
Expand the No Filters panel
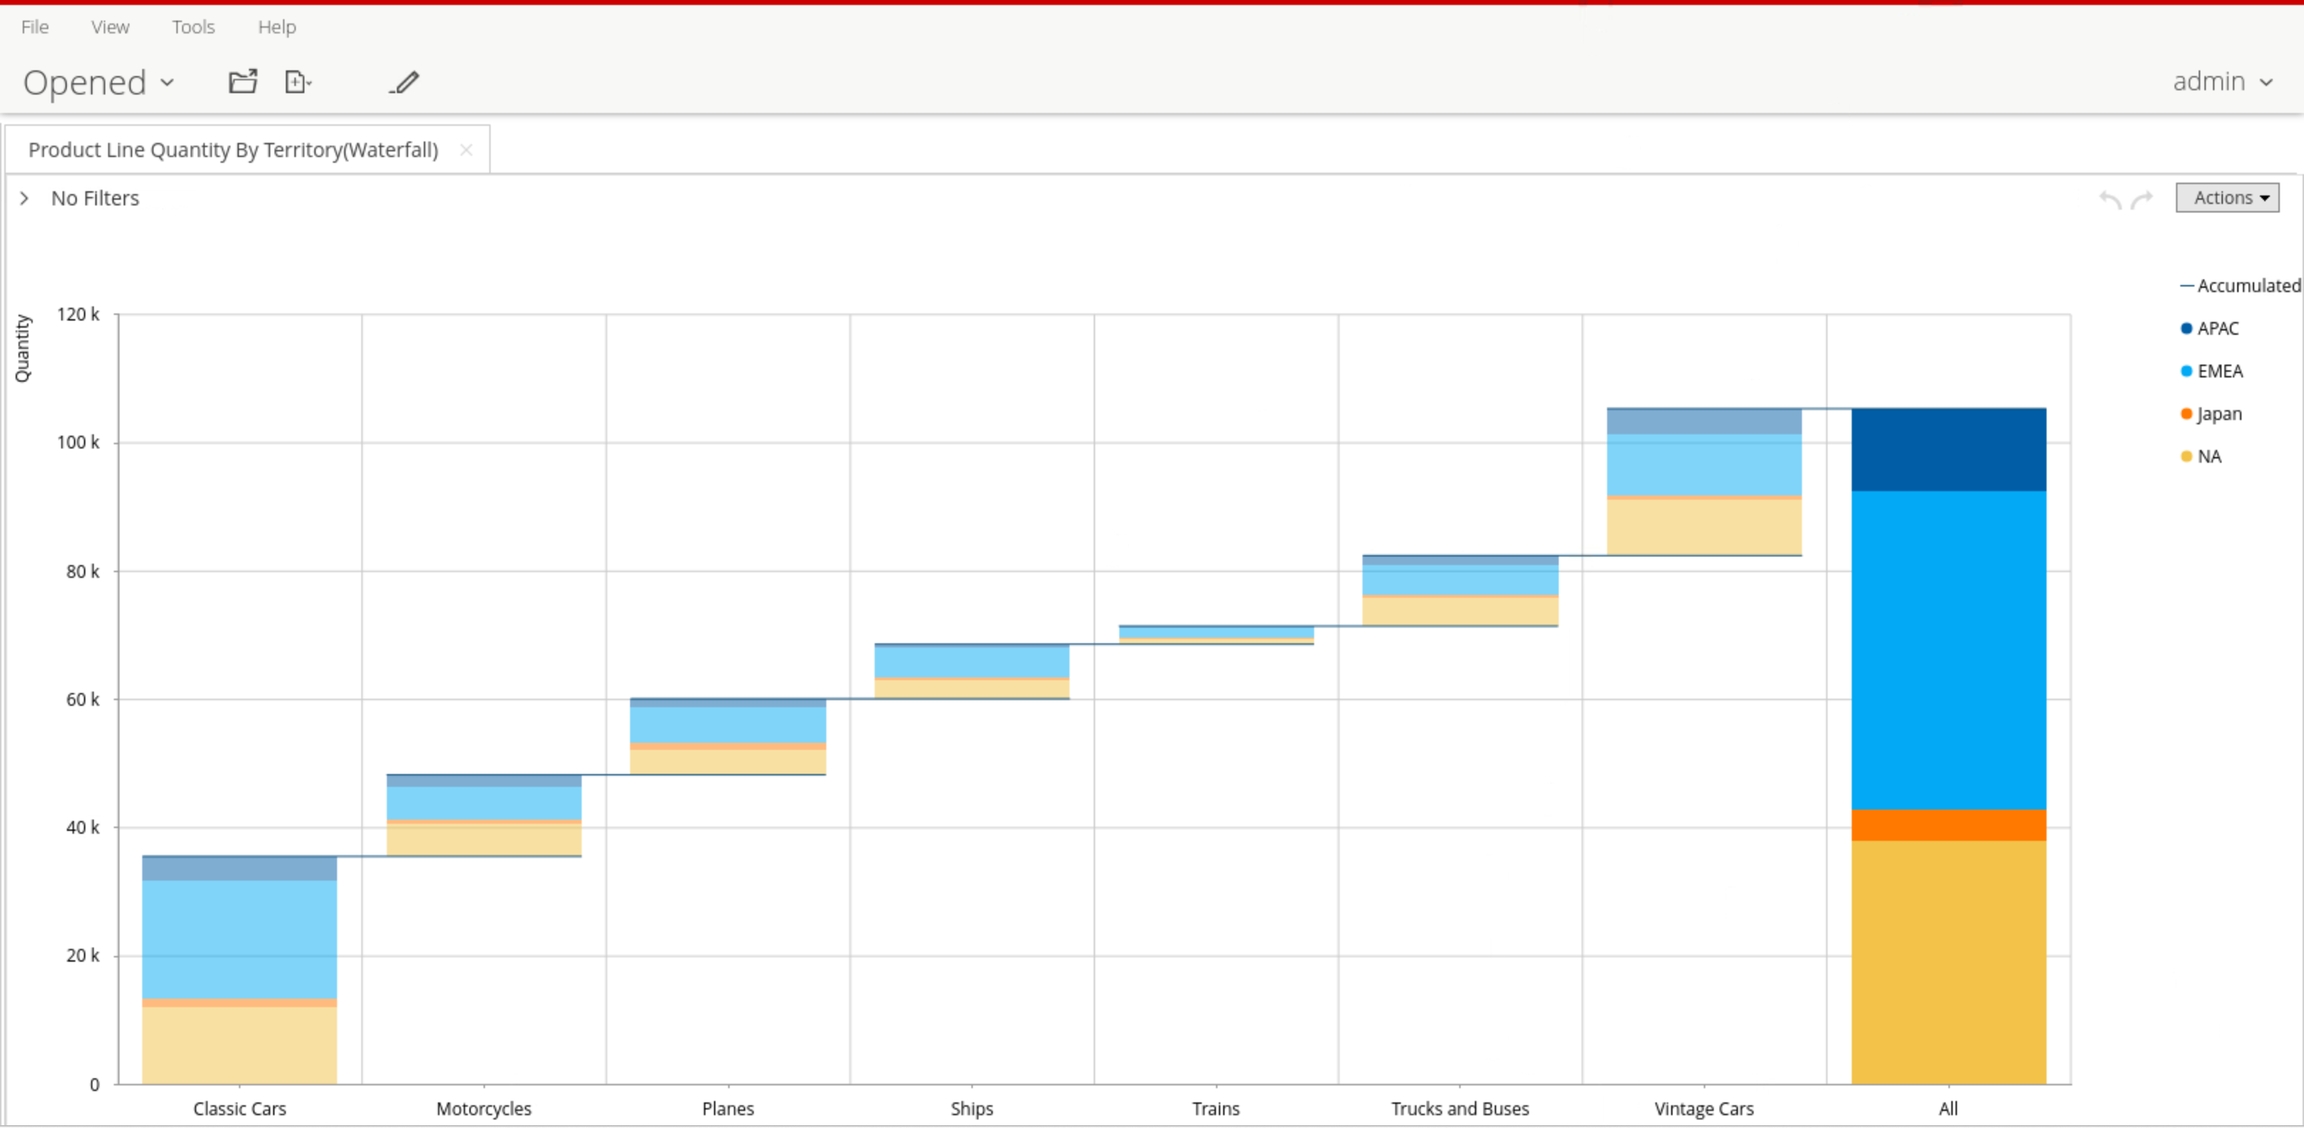click(25, 198)
